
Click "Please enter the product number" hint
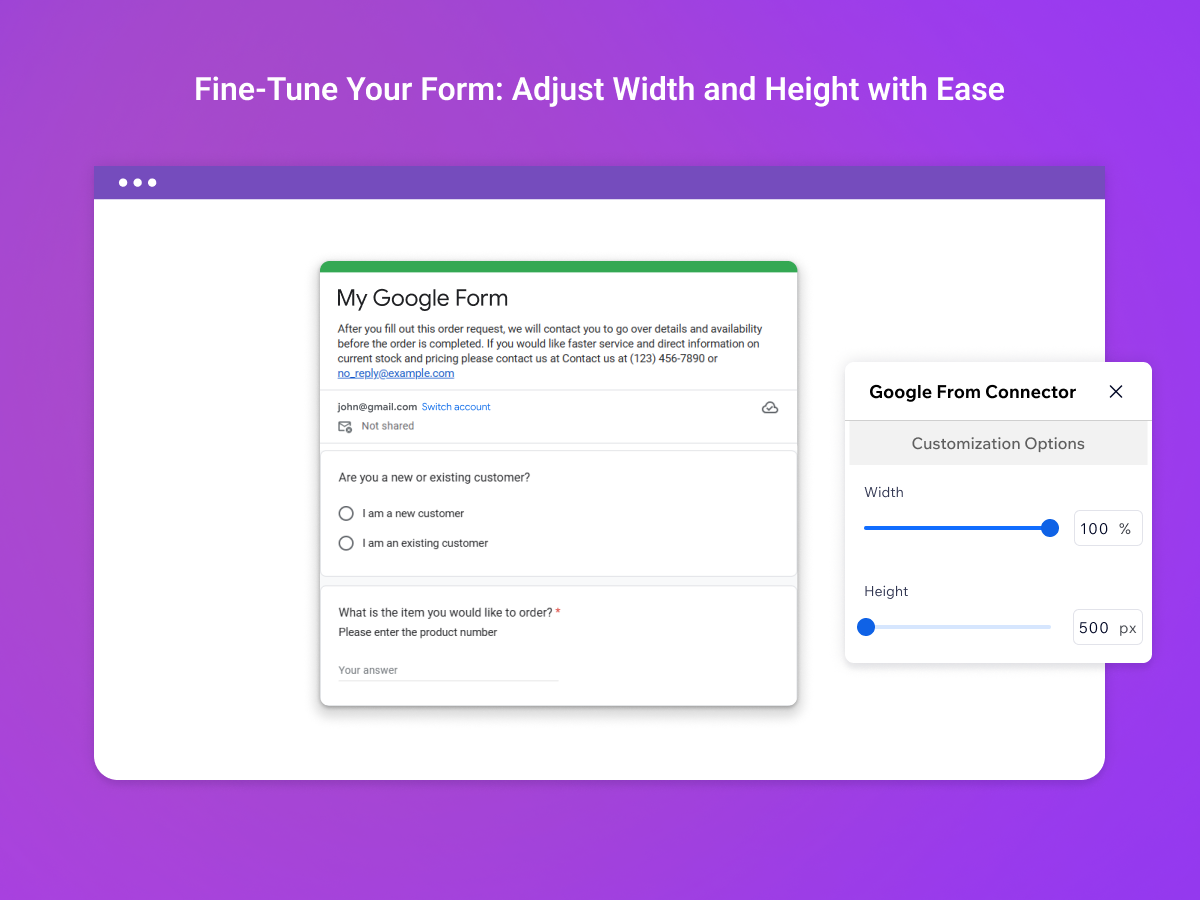coord(418,632)
